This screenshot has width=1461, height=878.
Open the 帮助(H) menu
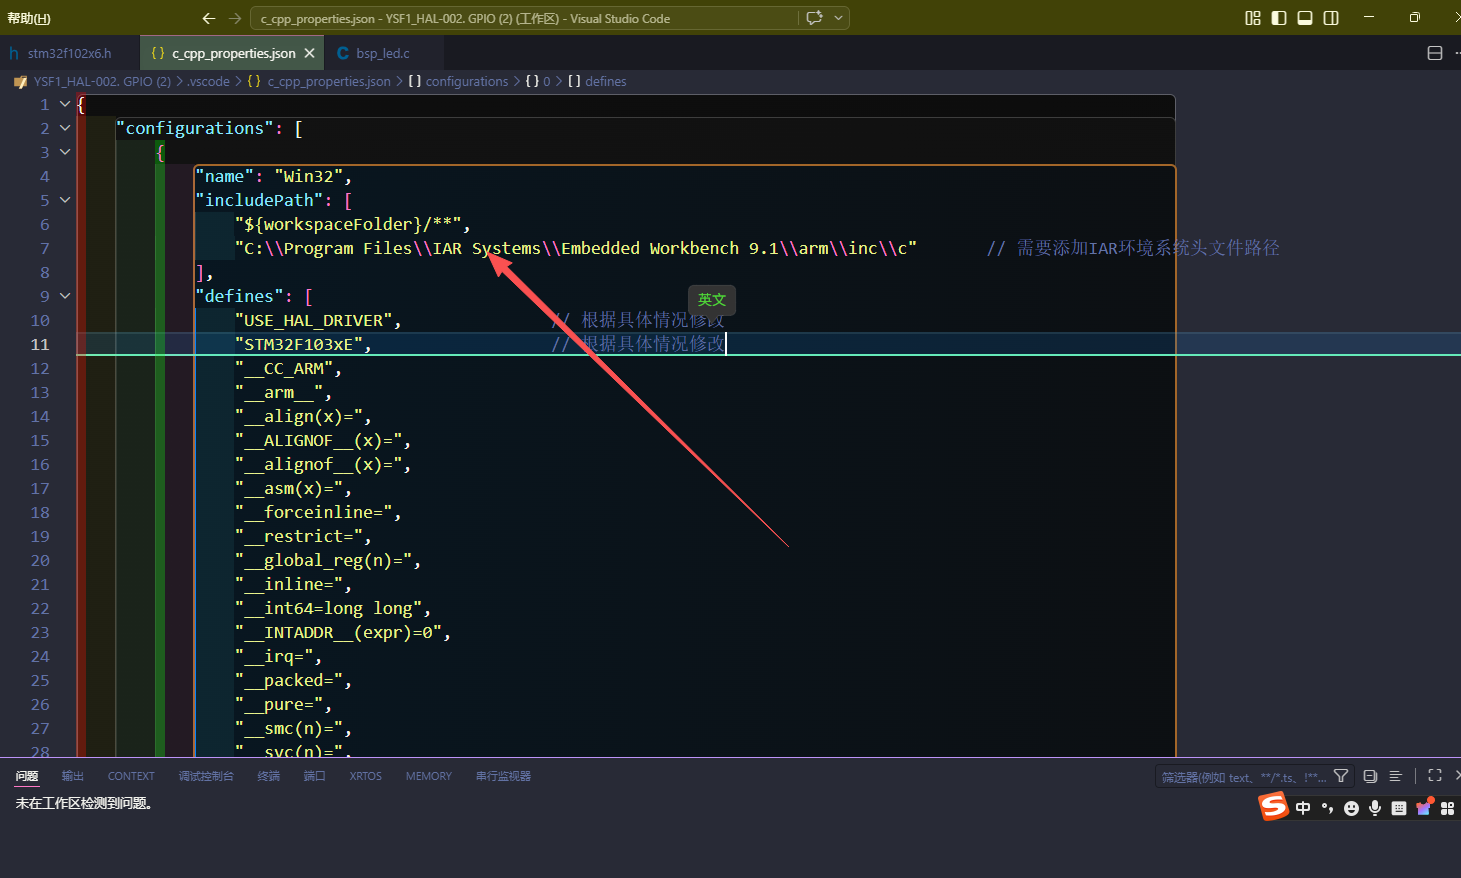[x=29, y=18]
